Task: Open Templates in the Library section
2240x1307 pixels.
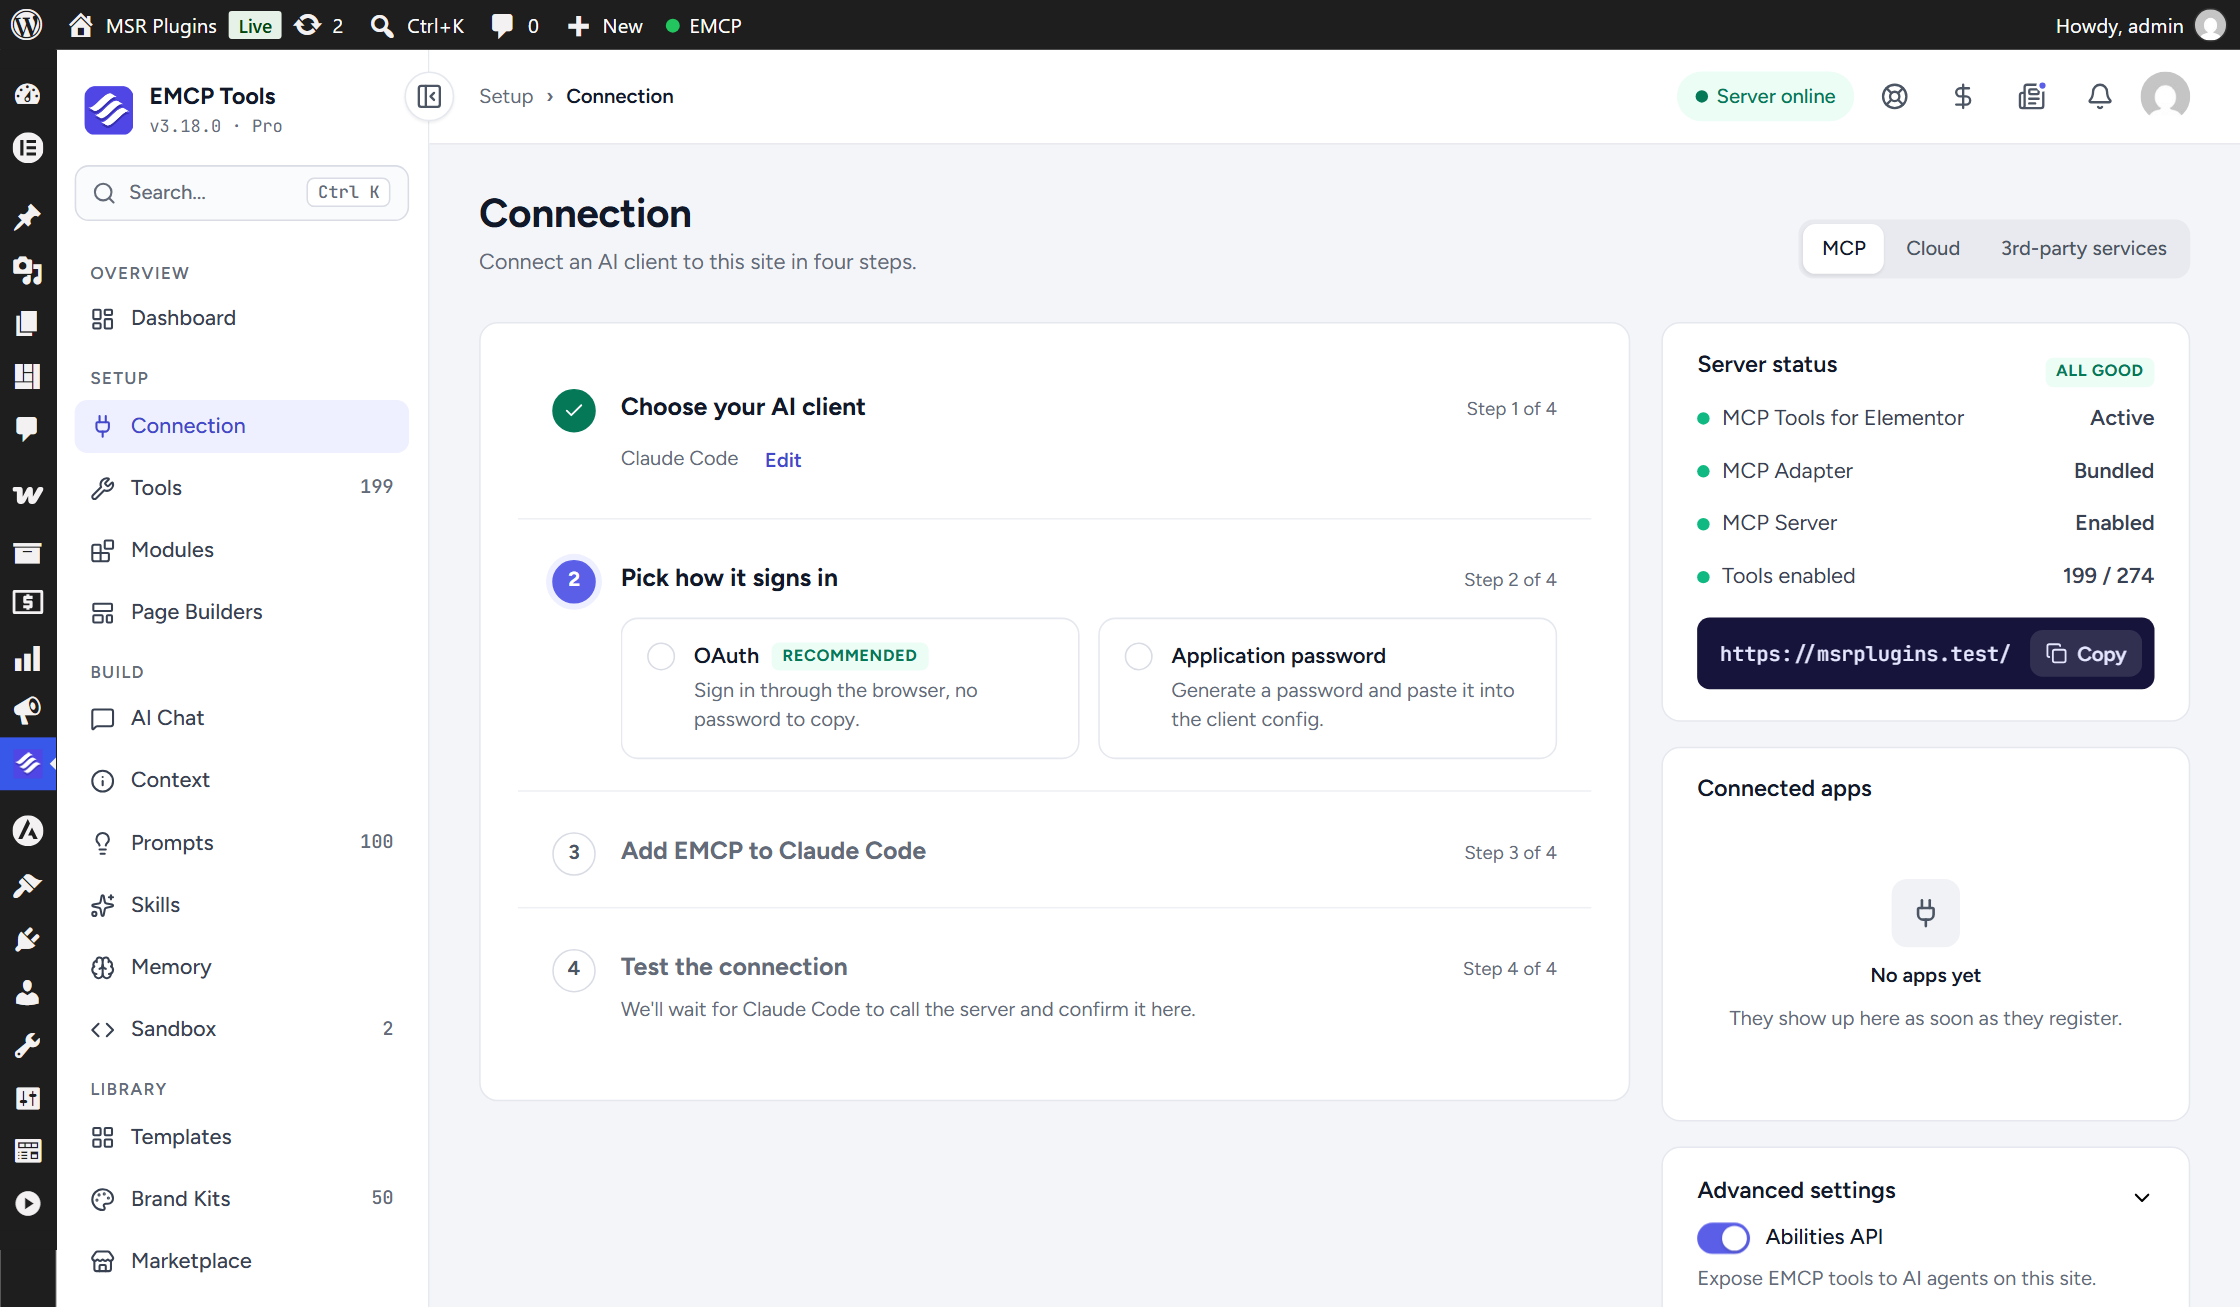Action: pyautogui.click(x=241, y=1137)
